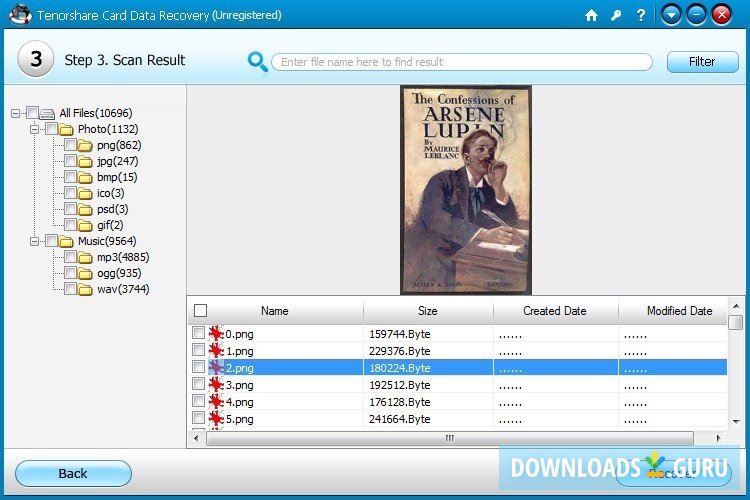Go to home screen via house icon
Viewport: 750px width, 500px height.
point(591,15)
